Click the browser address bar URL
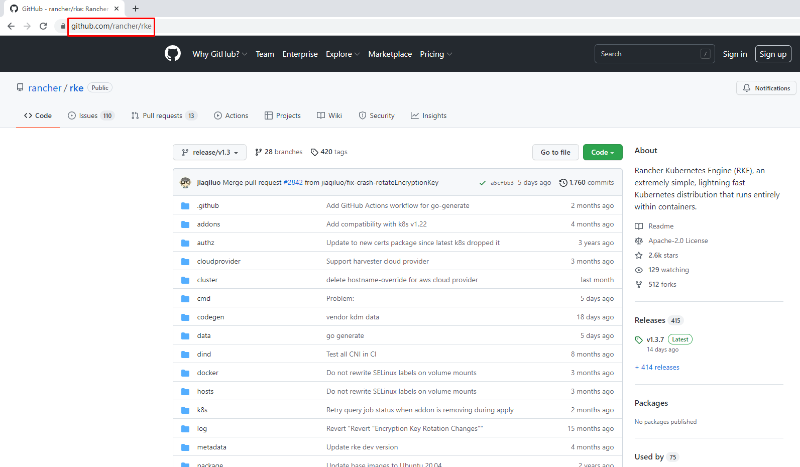This screenshot has width=800, height=467. pos(111,26)
